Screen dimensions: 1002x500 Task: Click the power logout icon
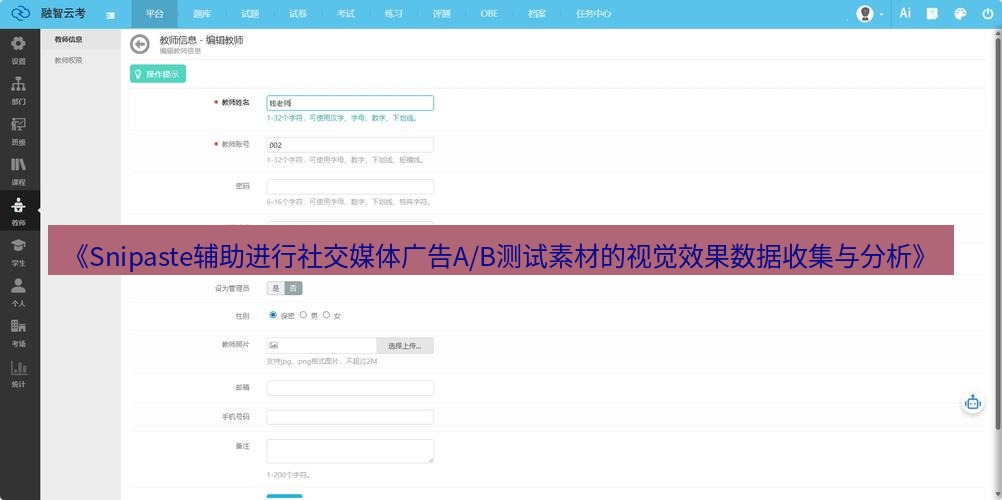click(988, 13)
